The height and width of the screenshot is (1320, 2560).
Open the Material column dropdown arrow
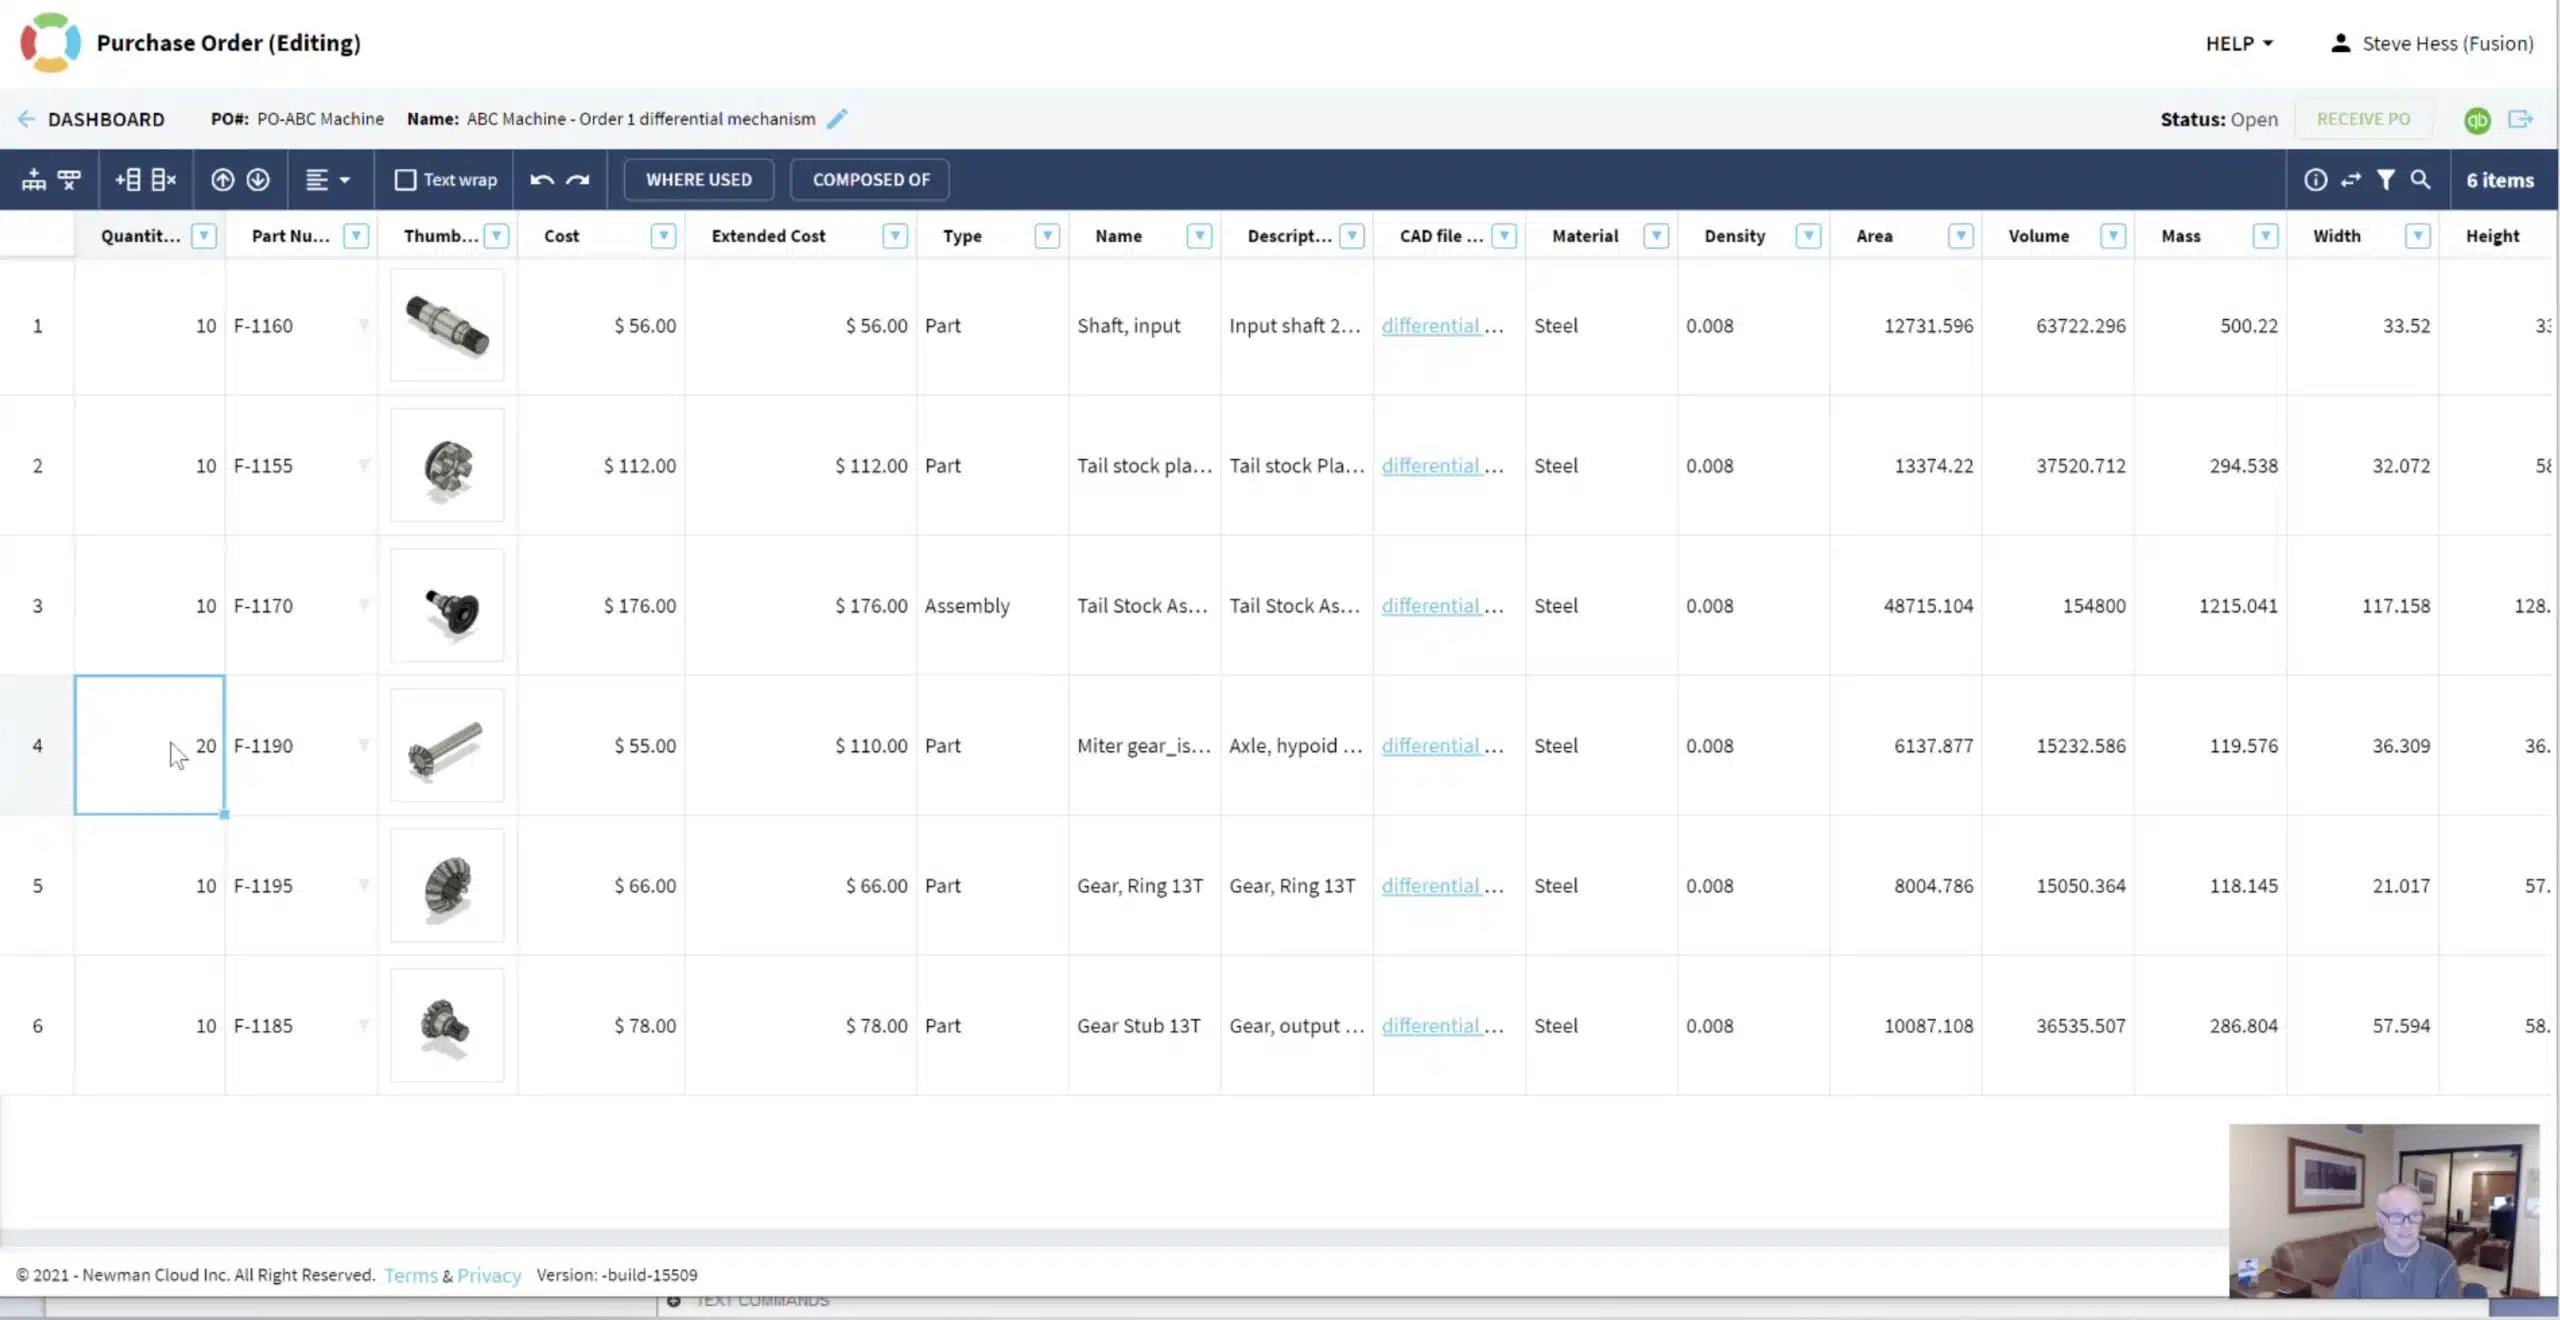point(1656,236)
